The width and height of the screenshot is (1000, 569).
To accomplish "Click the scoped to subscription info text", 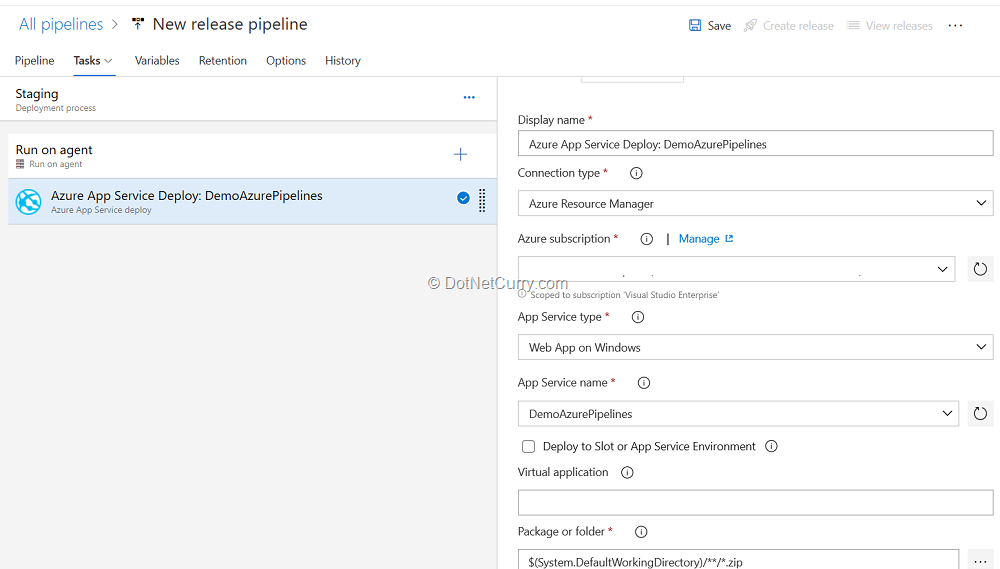I will click(624, 295).
